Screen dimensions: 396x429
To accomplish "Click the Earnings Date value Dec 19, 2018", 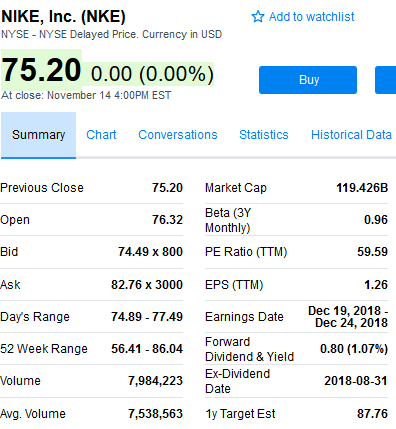I will [348, 317].
